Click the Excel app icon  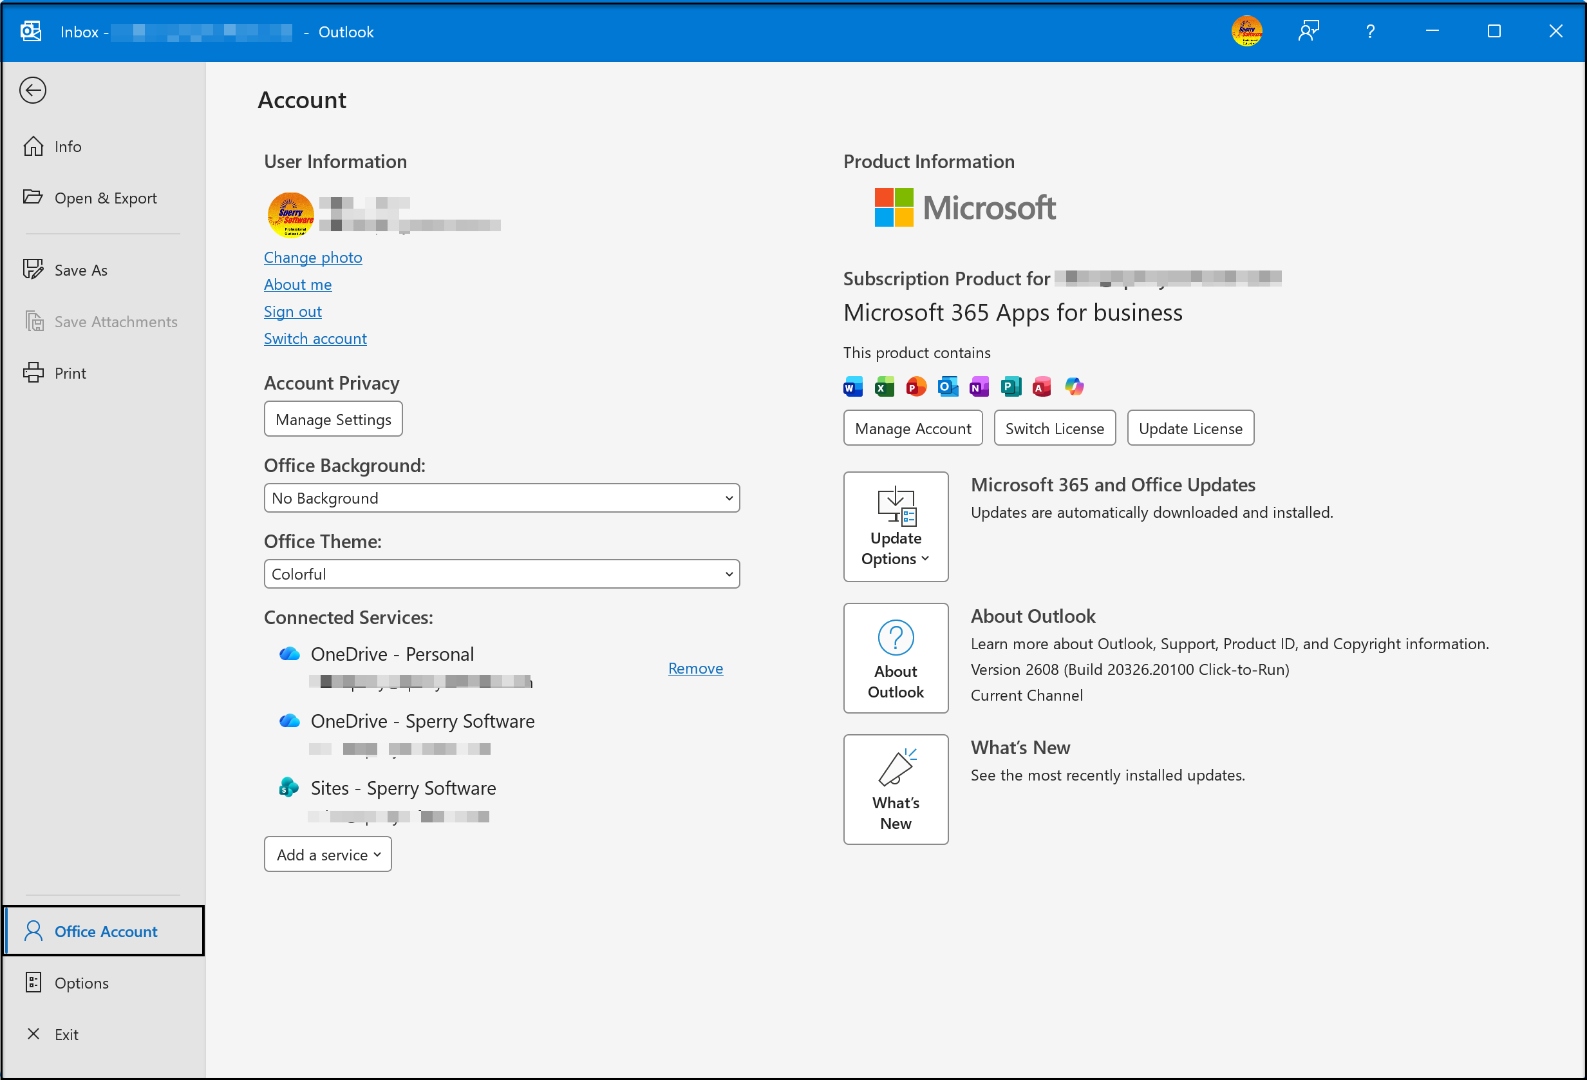coord(885,387)
